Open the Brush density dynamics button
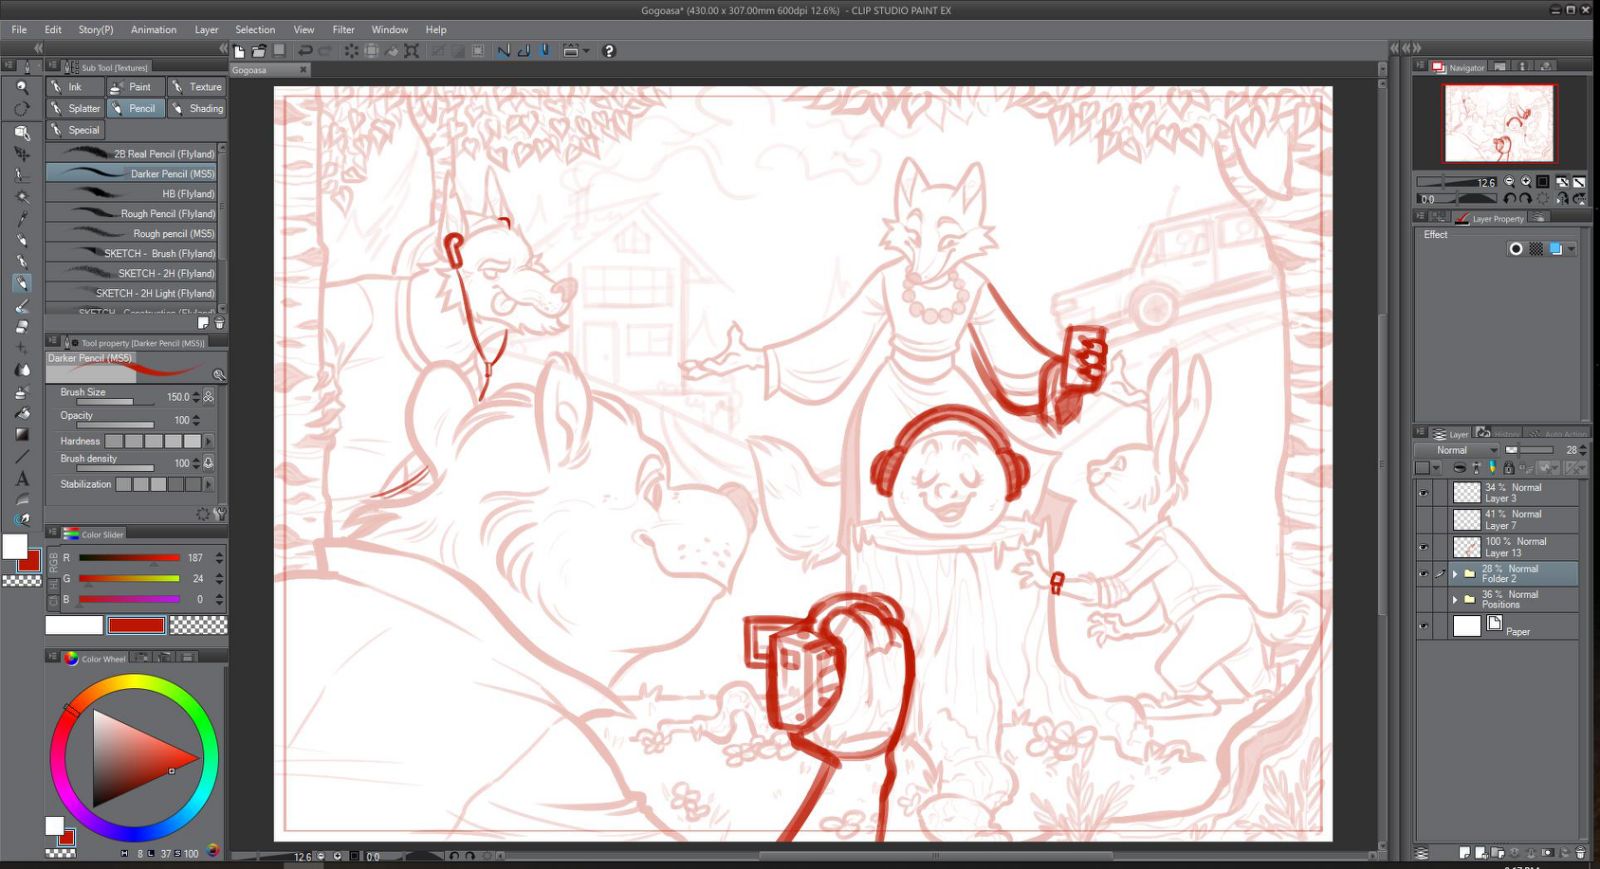Screen dimensions: 1600x869 (209, 463)
